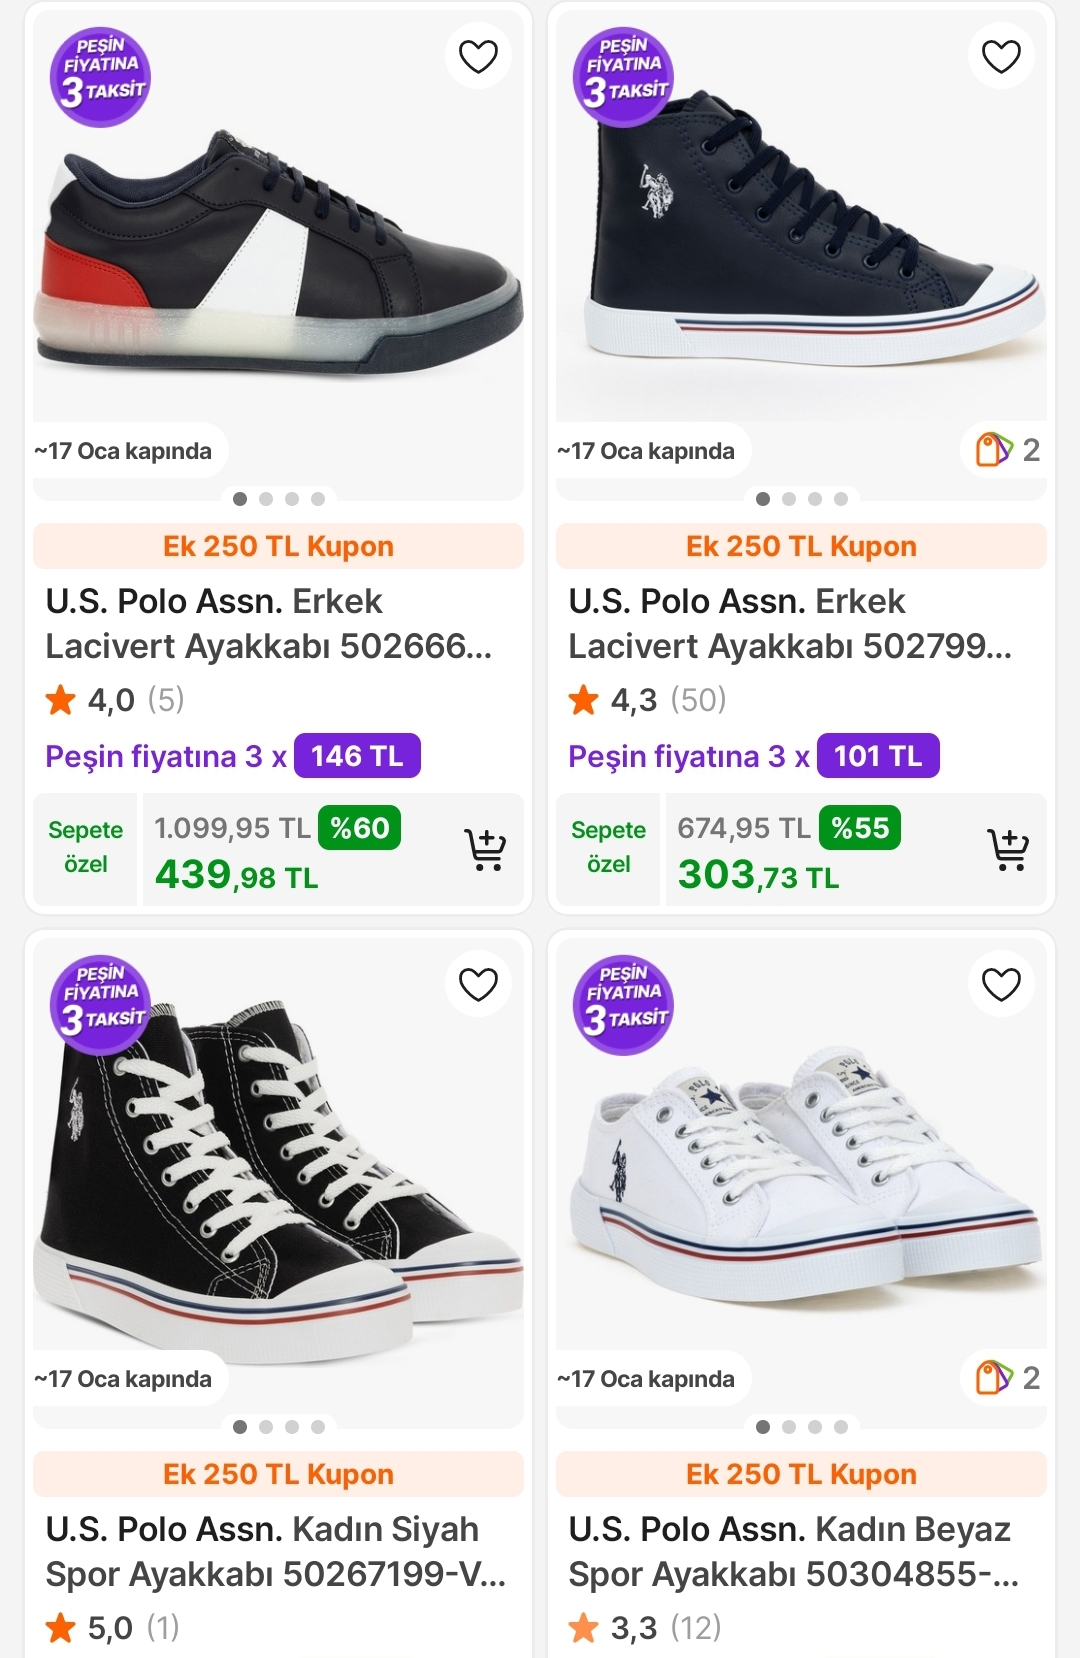Tap the Ek 250 TL Kupon banner on navy high-top

pyautogui.click(x=801, y=546)
